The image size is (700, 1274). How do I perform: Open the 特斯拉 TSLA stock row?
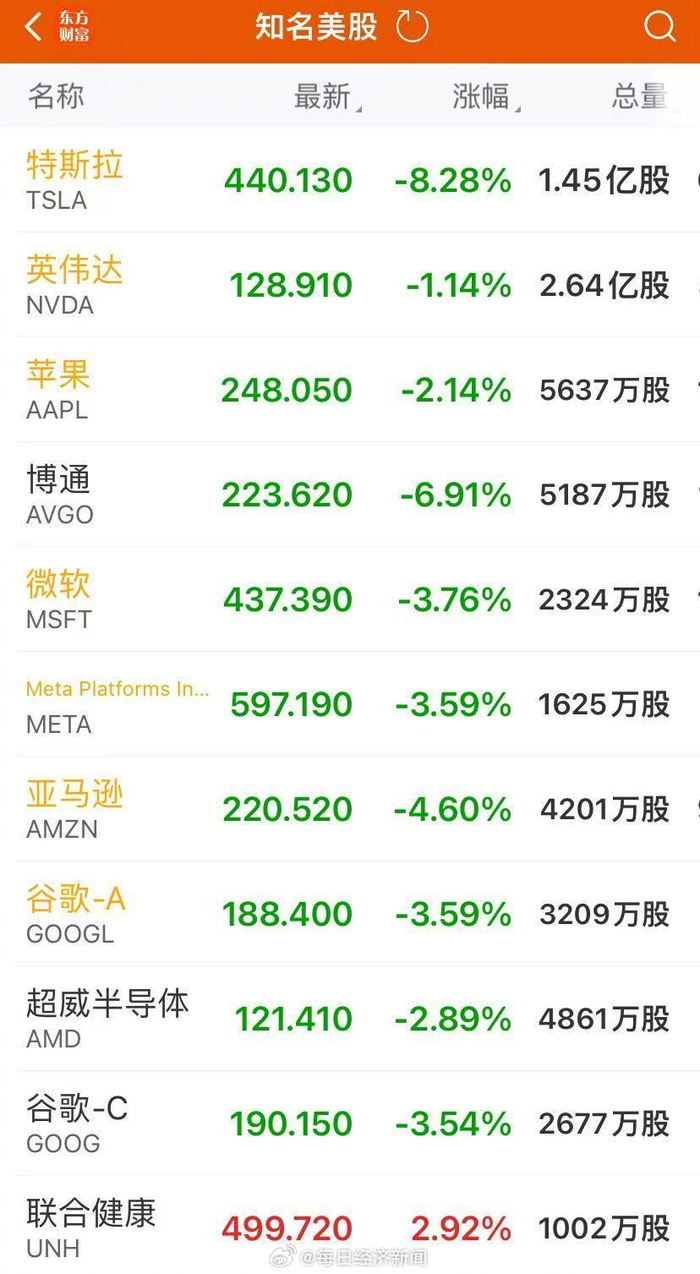(350, 182)
